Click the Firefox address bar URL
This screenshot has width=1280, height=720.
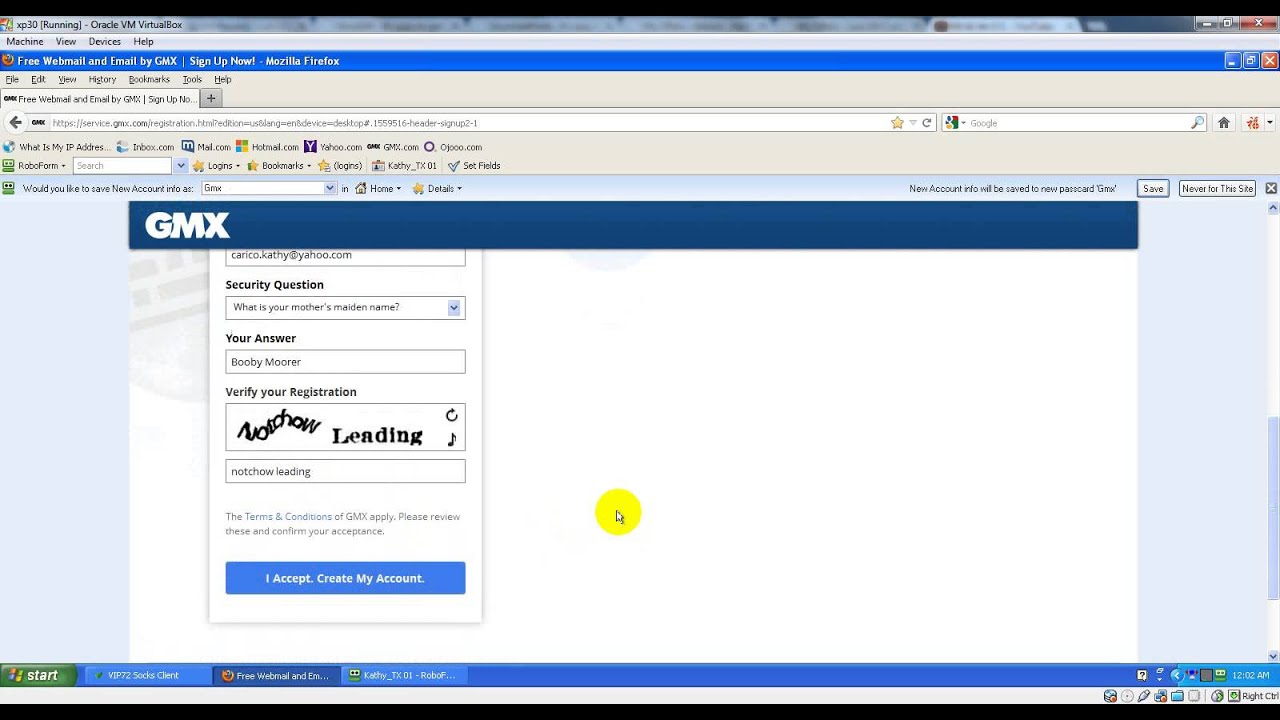click(265, 123)
